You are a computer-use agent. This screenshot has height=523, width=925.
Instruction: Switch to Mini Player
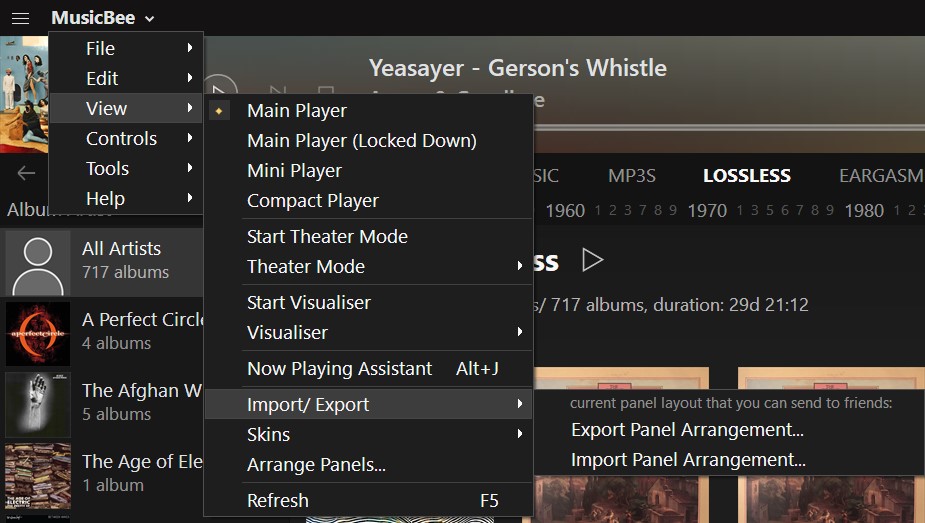tap(369, 171)
